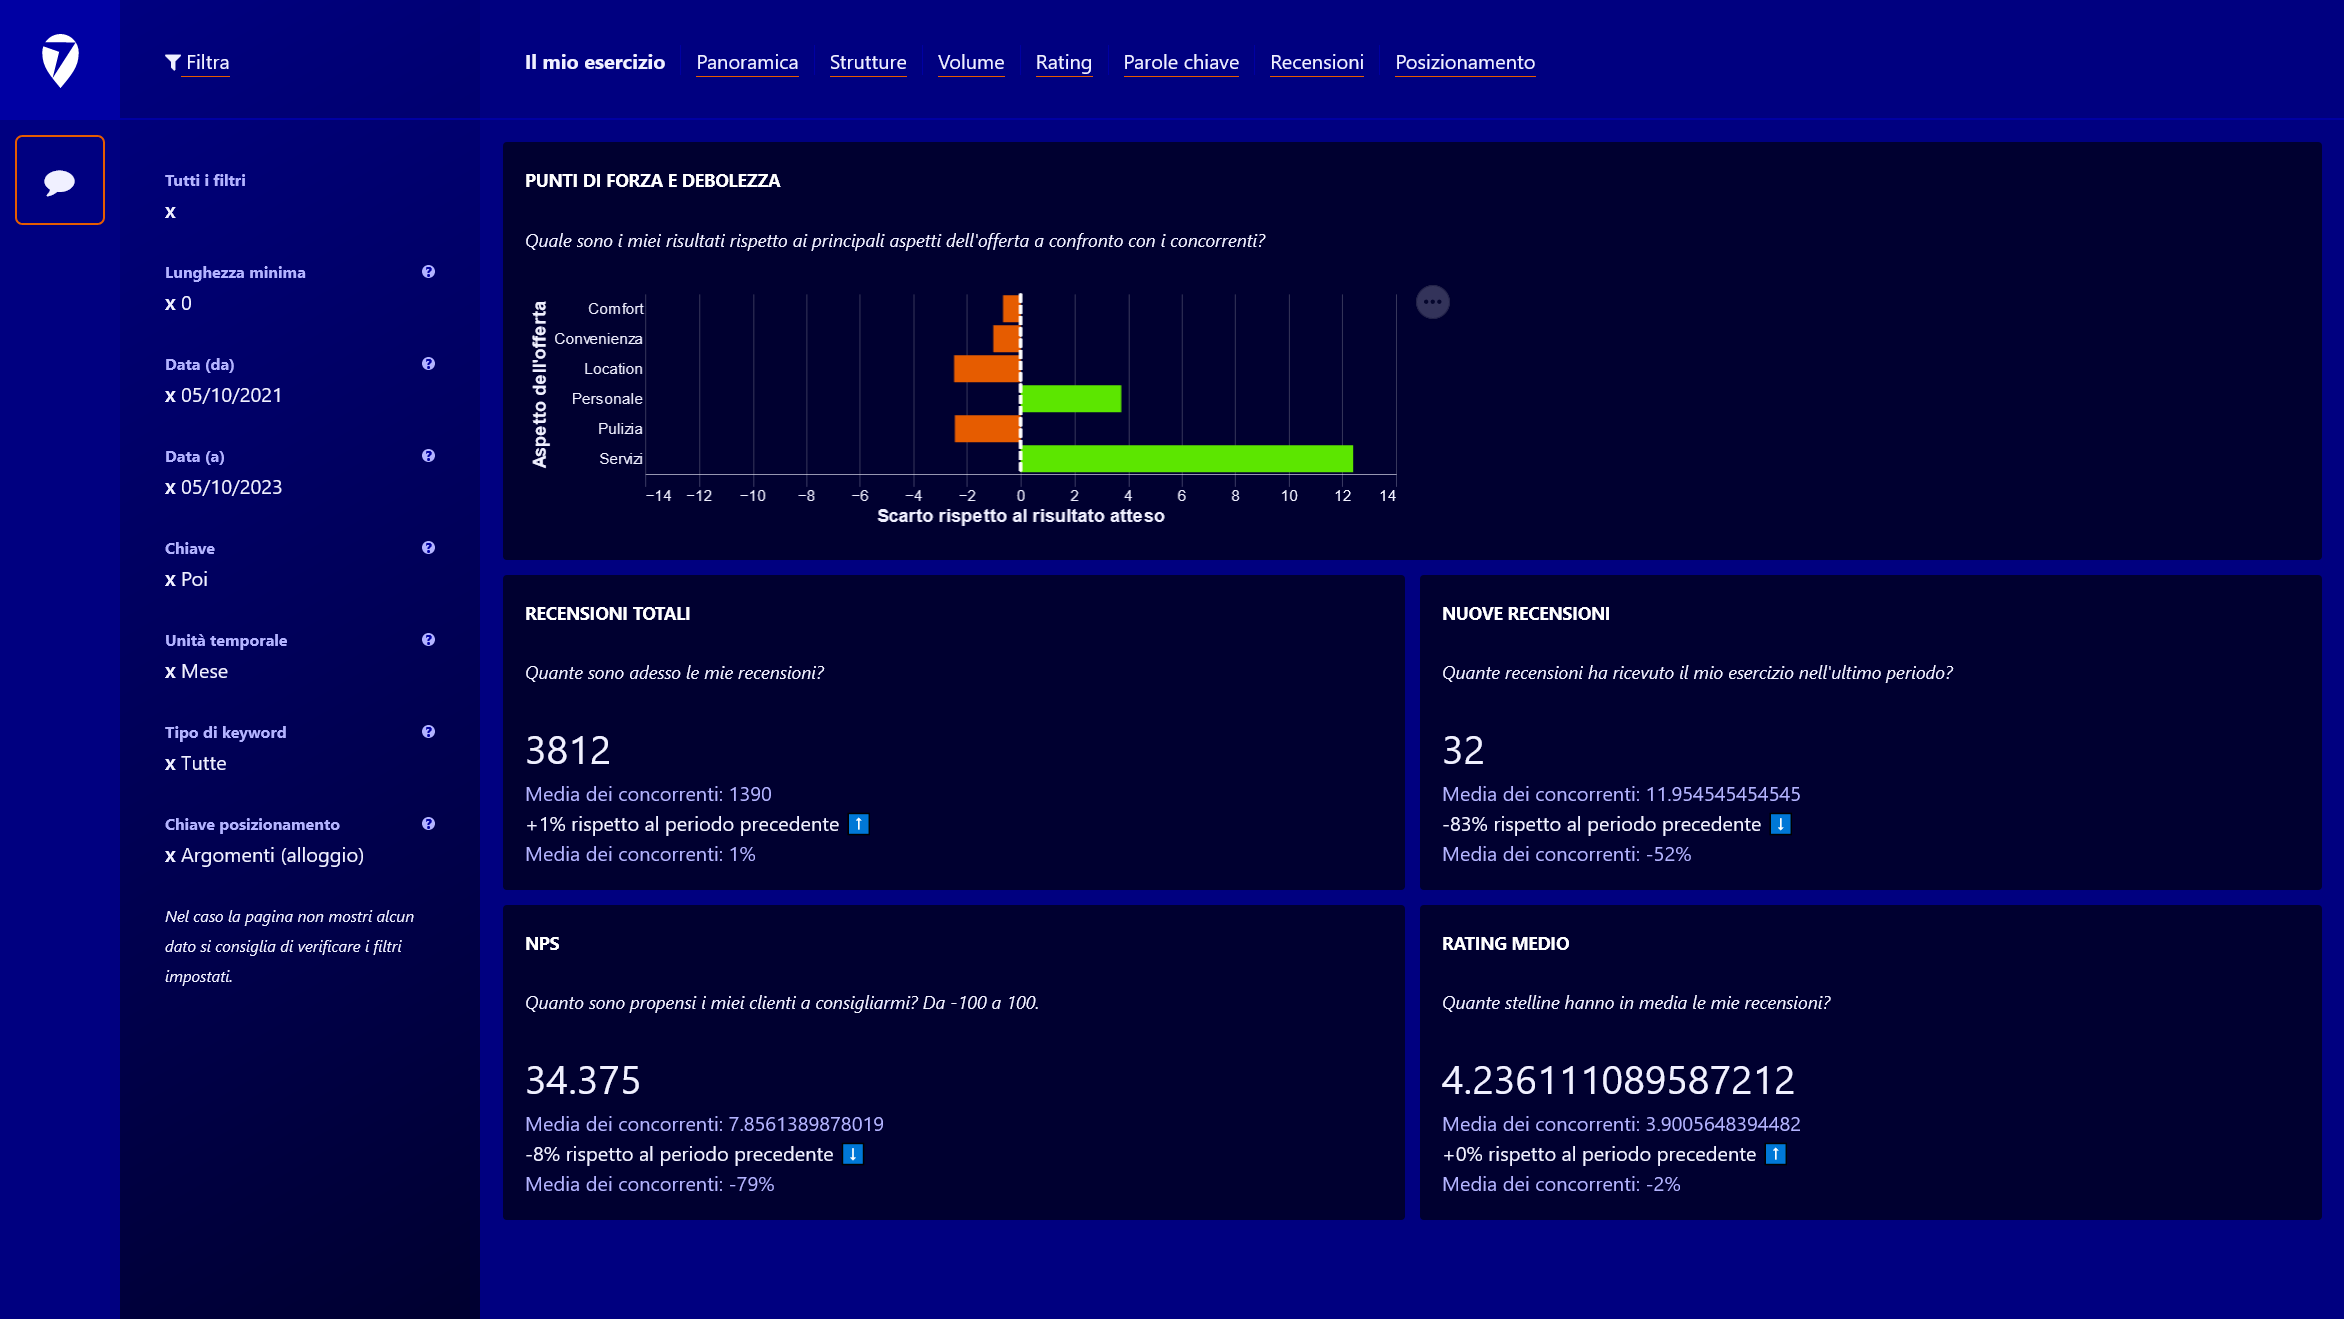
Task: Click the app logo icon
Action: pos(60,60)
